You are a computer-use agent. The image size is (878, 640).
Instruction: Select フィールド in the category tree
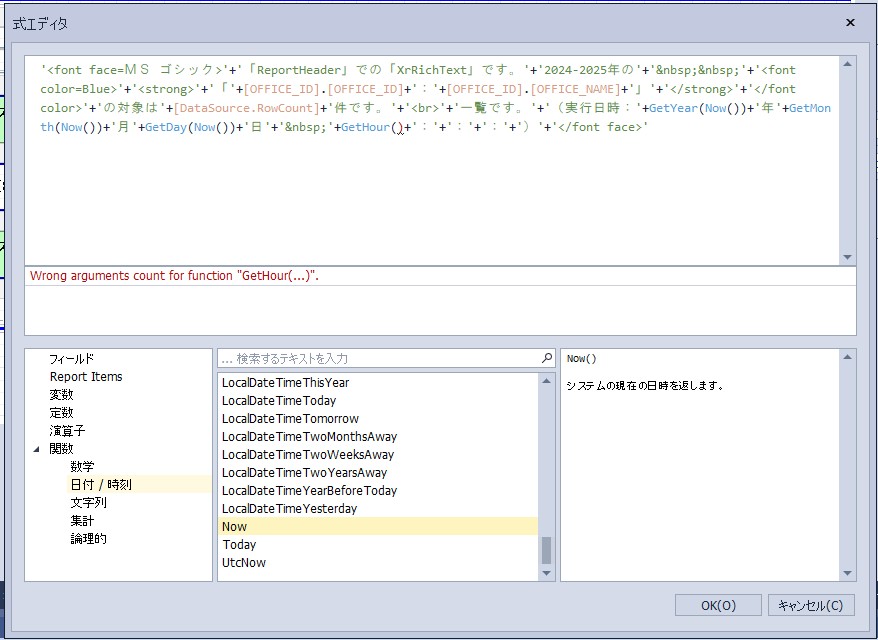[x=71, y=358]
